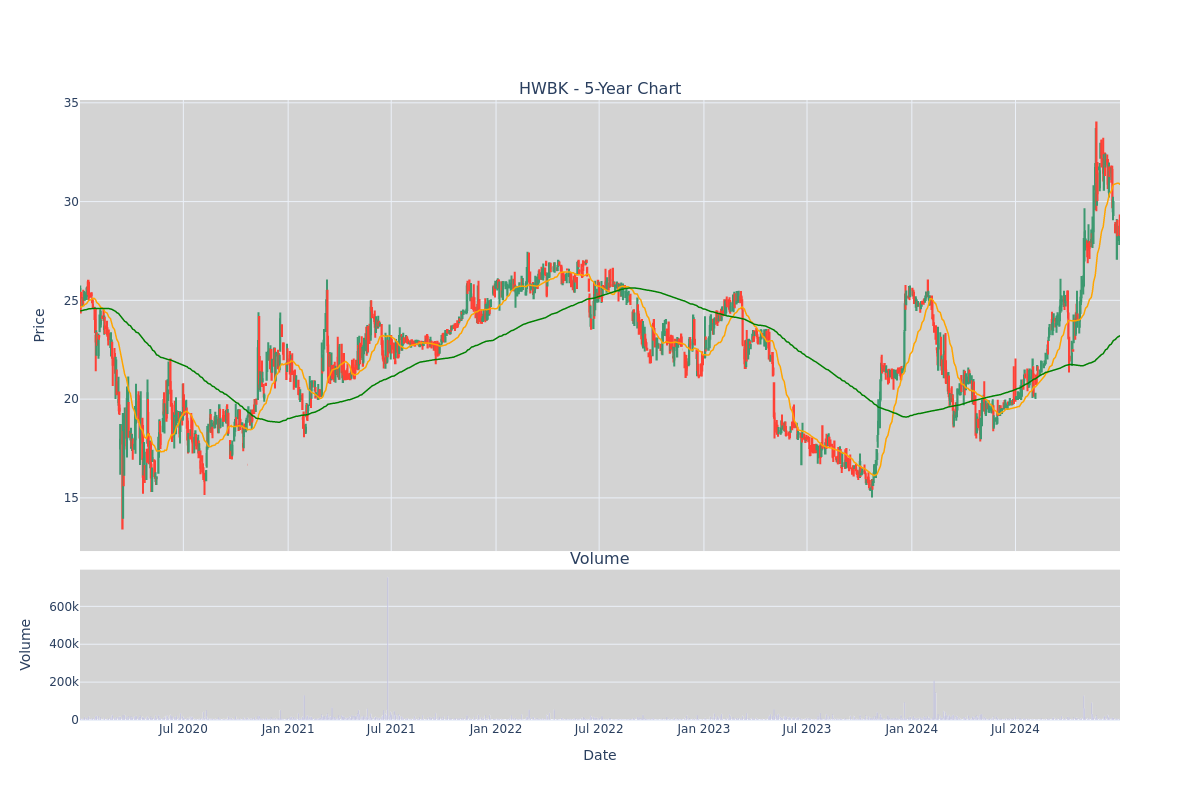This screenshot has height=800, width=1200.
Task: Click price tick label '20'
Action: click(71, 399)
